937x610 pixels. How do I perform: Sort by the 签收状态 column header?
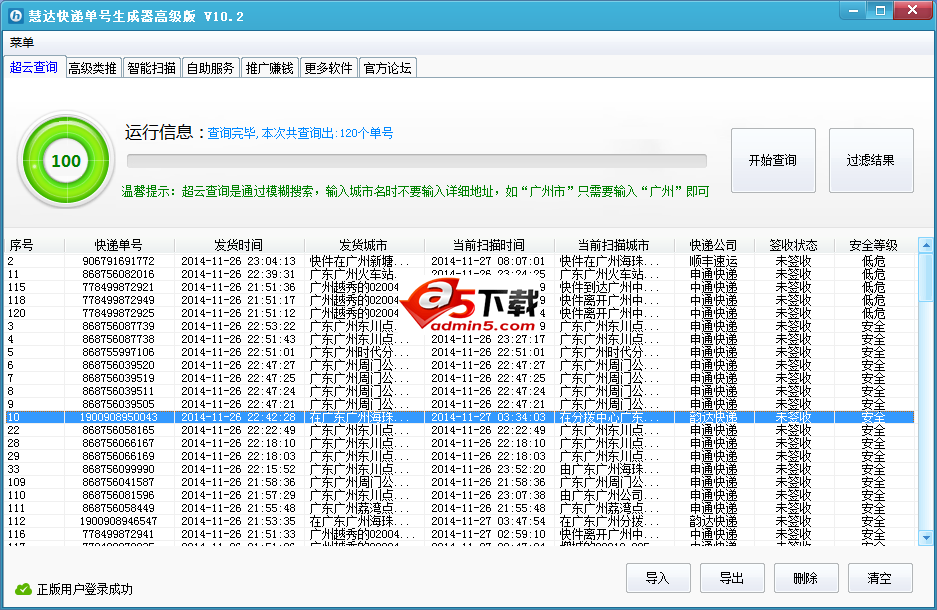point(794,245)
